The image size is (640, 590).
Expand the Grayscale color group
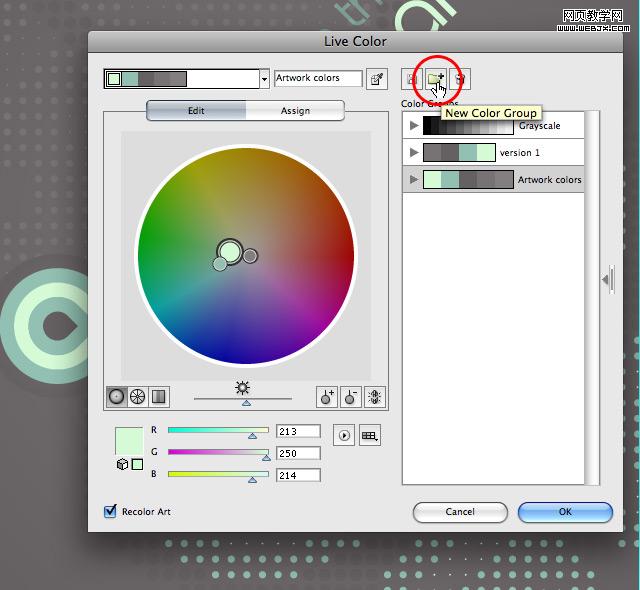(x=414, y=125)
